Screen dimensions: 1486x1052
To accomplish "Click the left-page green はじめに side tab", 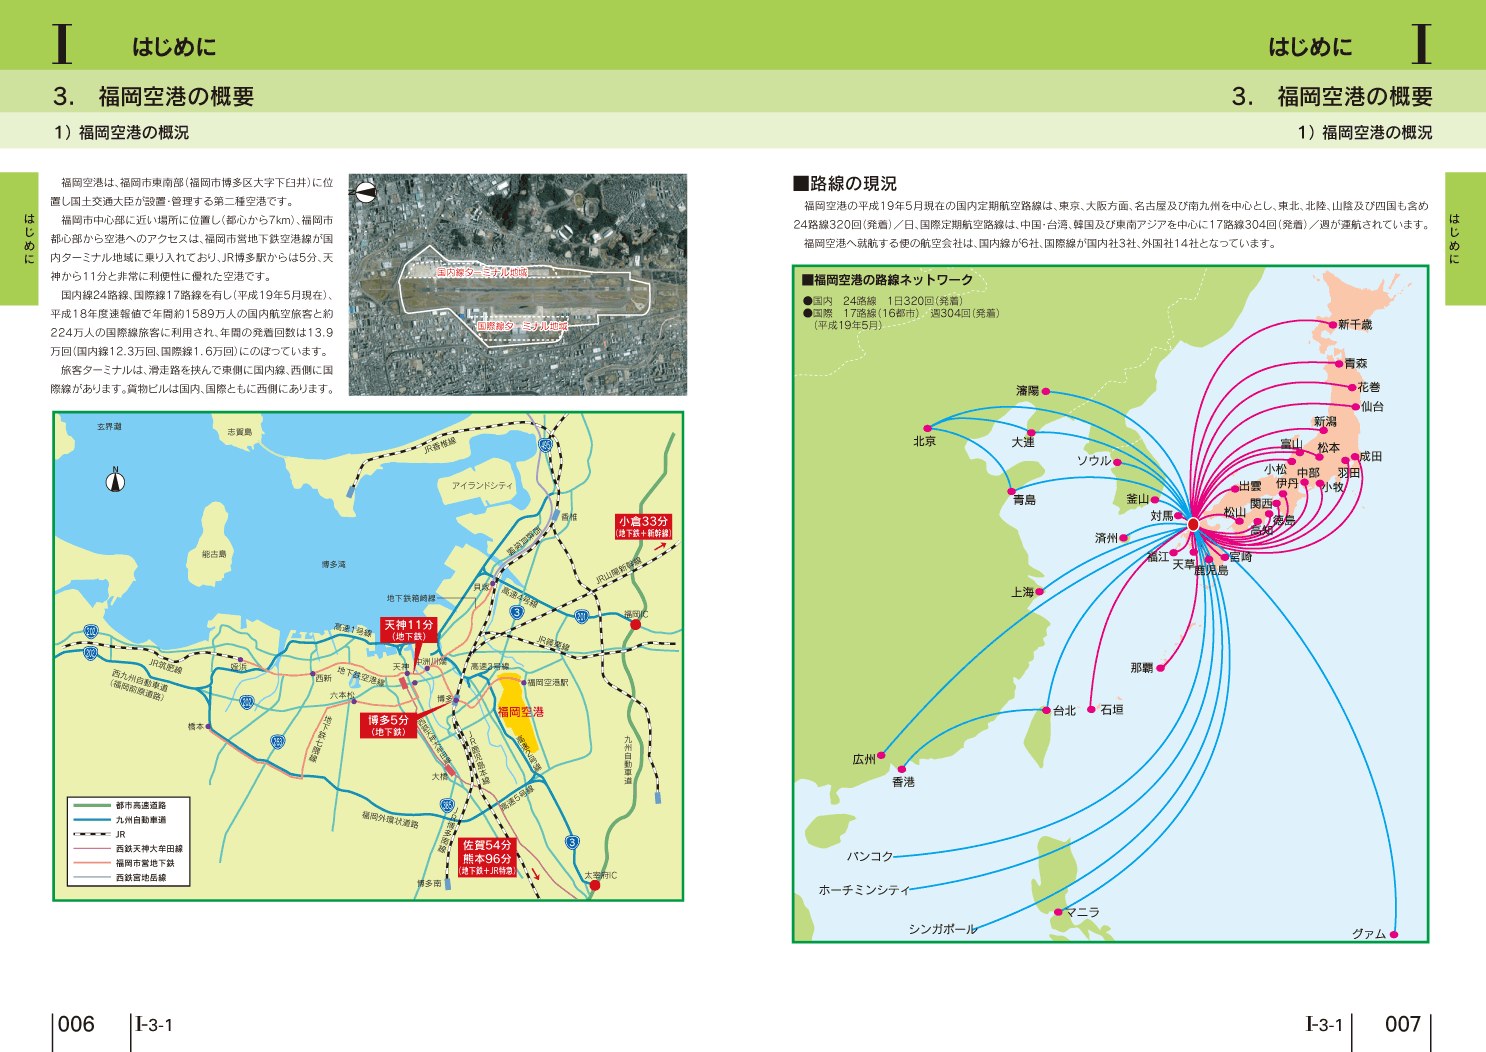I will tap(19, 239).
